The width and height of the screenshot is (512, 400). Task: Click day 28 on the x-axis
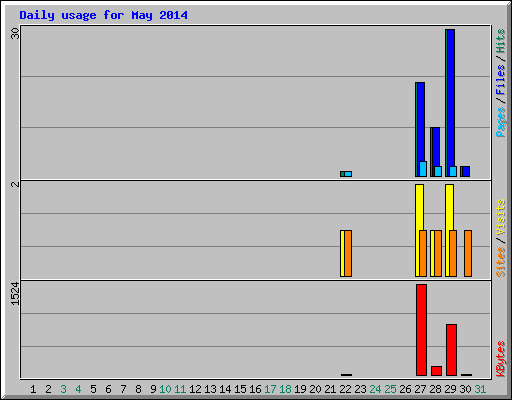(435, 389)
